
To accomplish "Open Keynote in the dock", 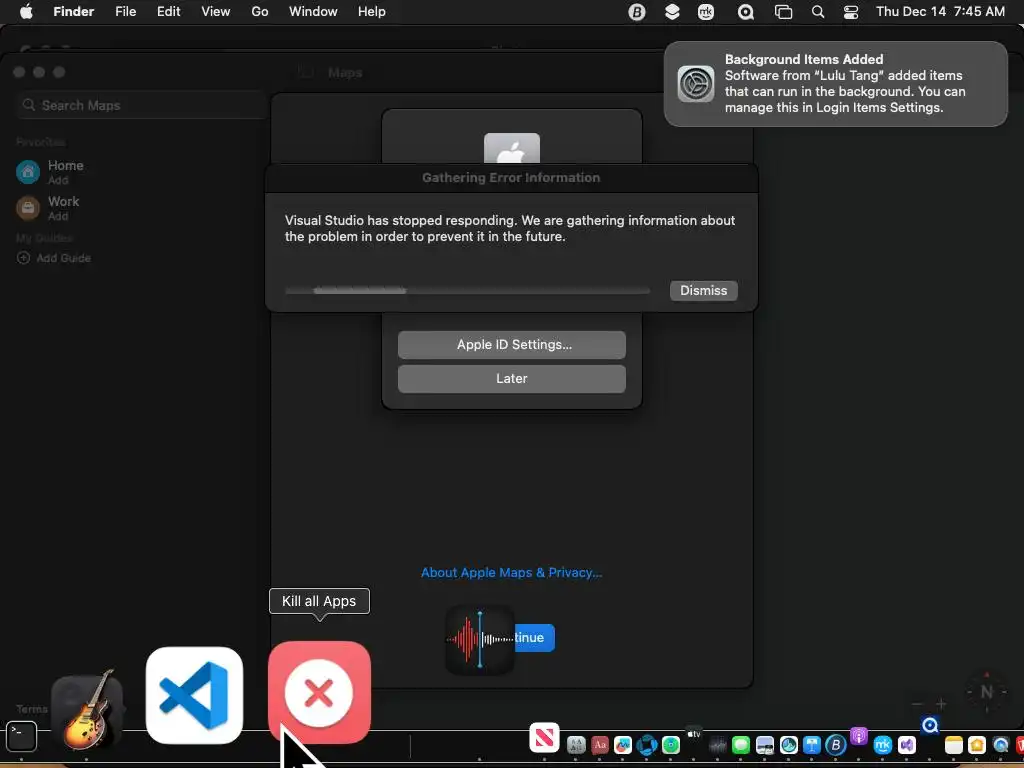I will coord(812,745).
